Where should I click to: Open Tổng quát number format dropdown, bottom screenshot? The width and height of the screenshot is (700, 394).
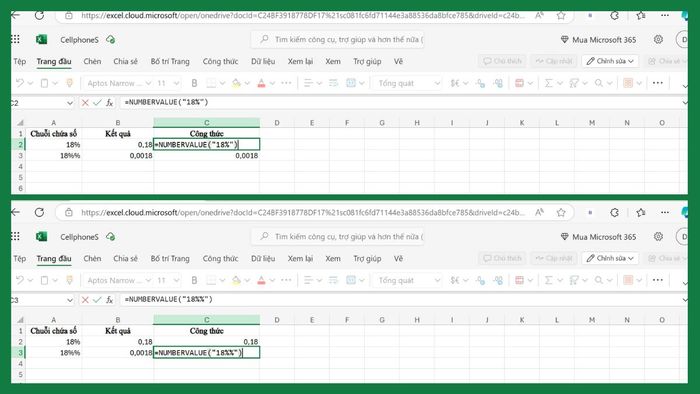click(437, 280)
